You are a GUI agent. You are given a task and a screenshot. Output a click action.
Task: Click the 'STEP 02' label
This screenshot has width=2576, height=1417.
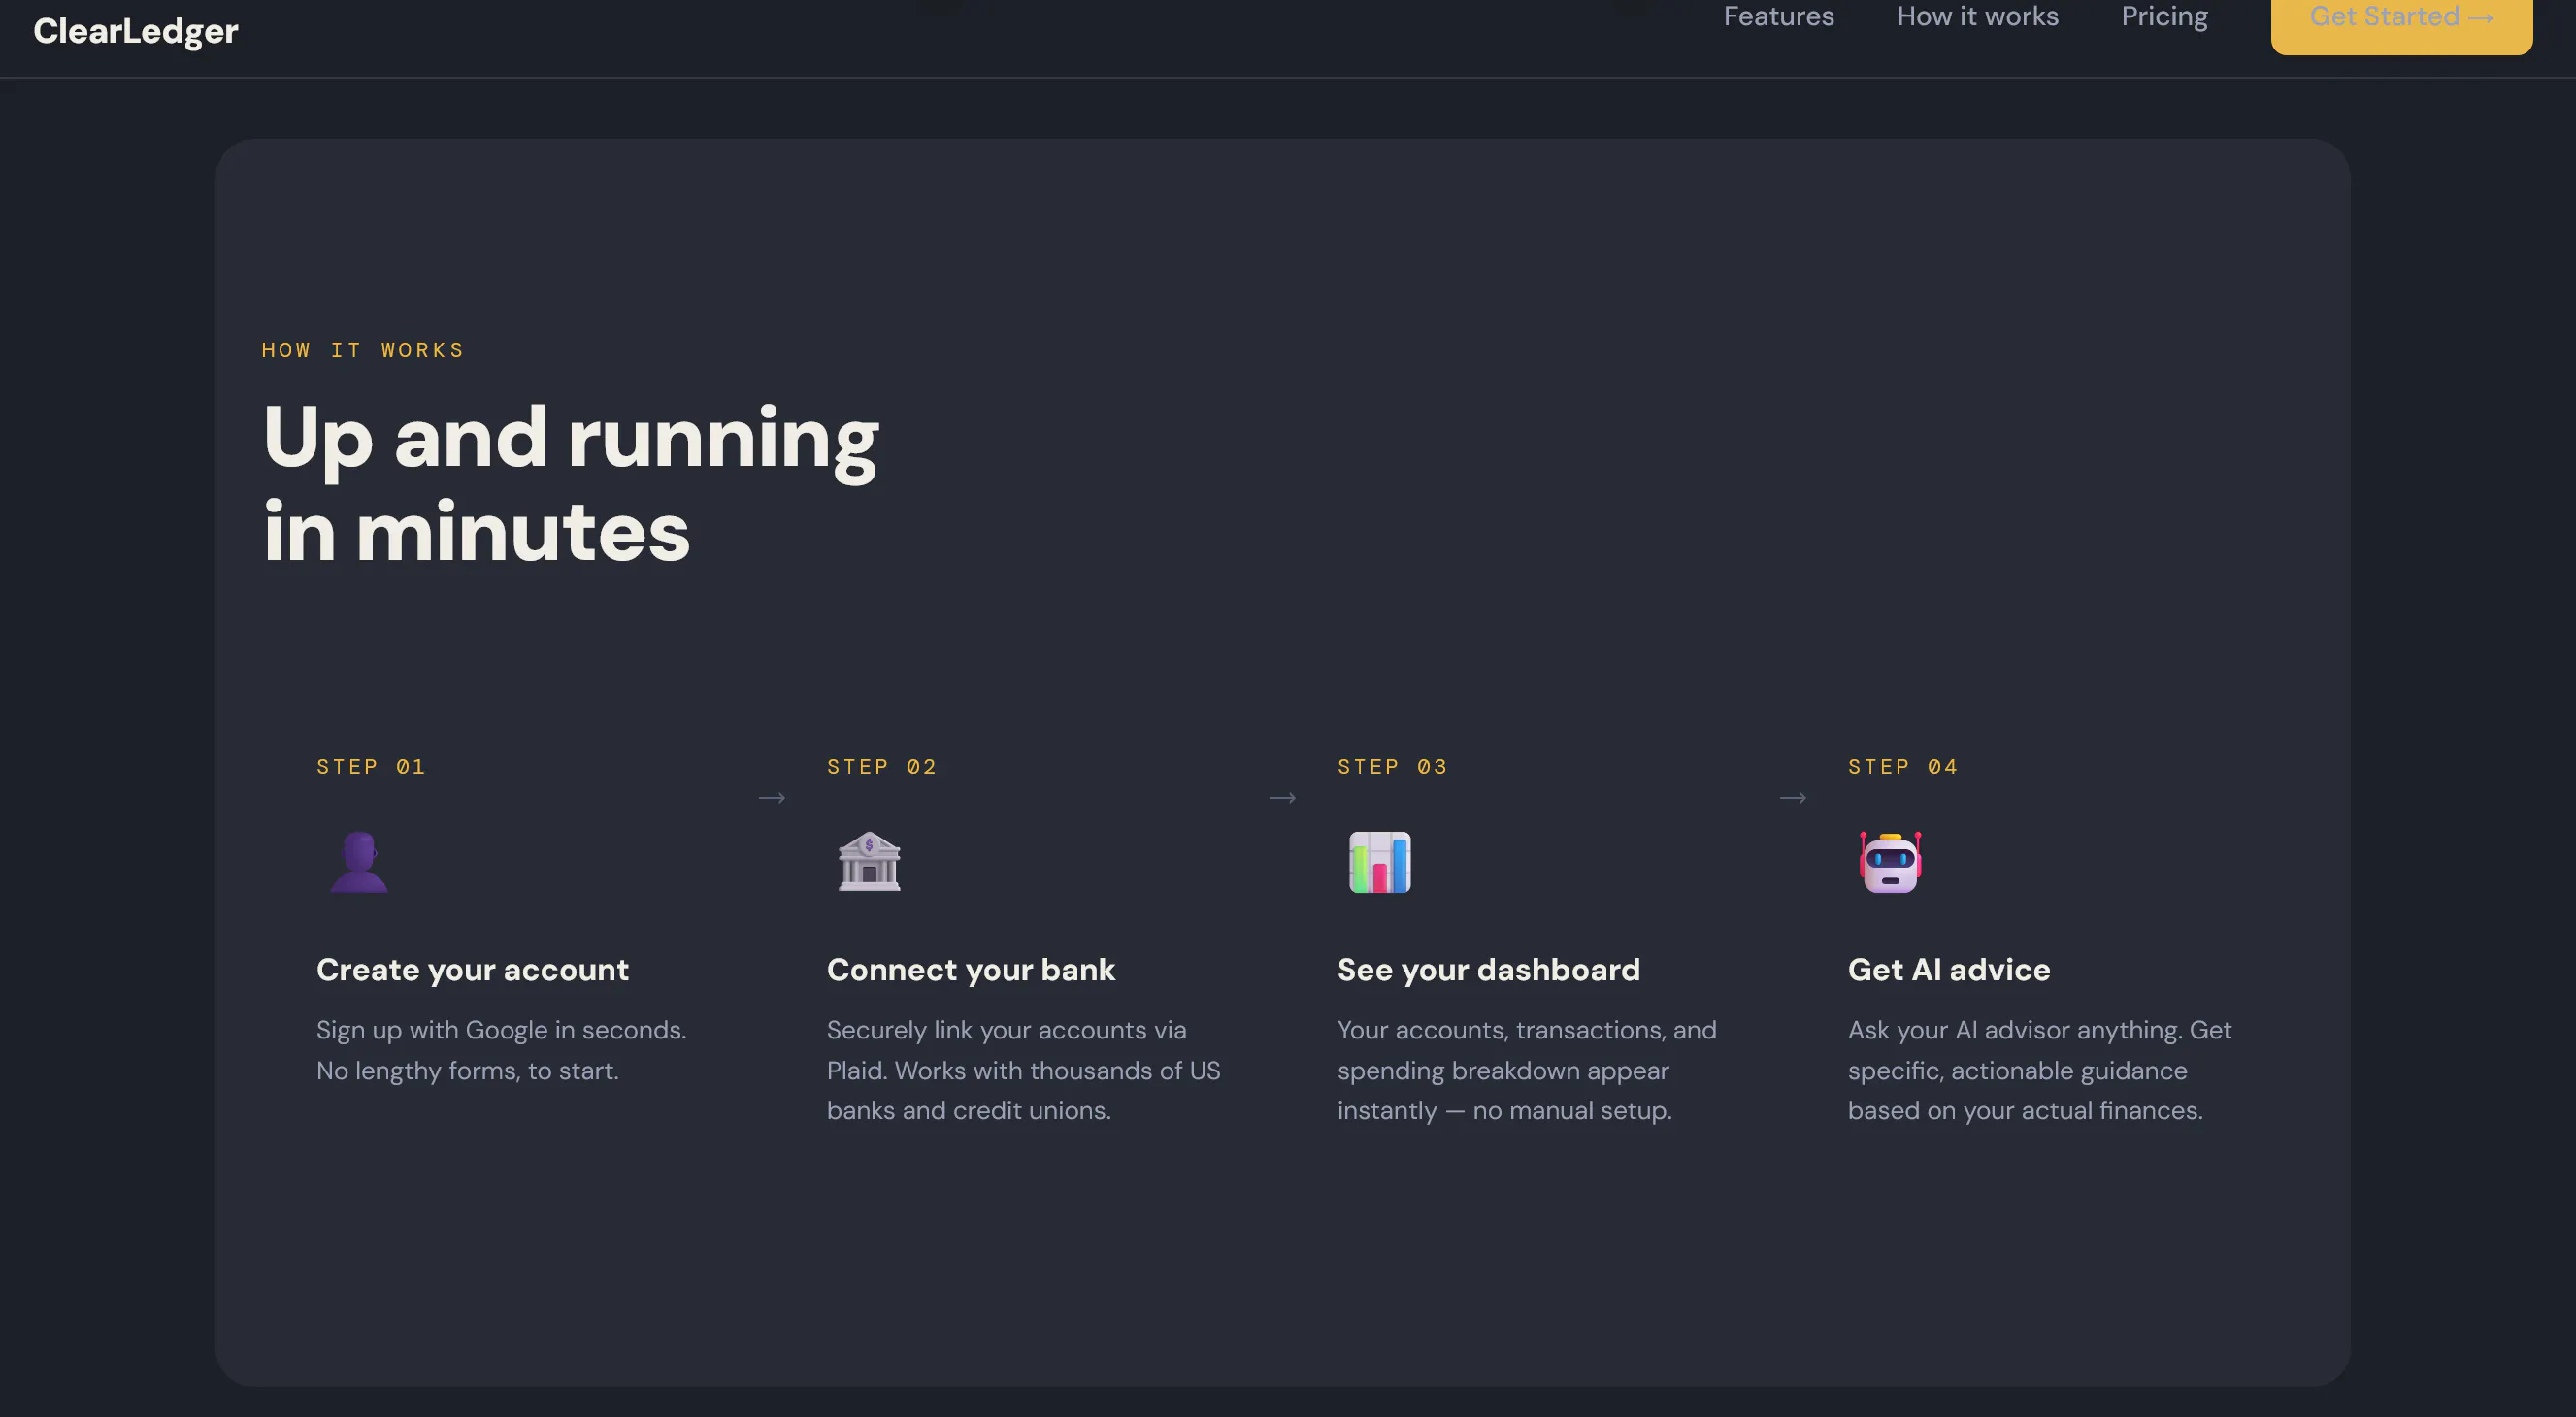pyautogui.click(x=881, y=767)
